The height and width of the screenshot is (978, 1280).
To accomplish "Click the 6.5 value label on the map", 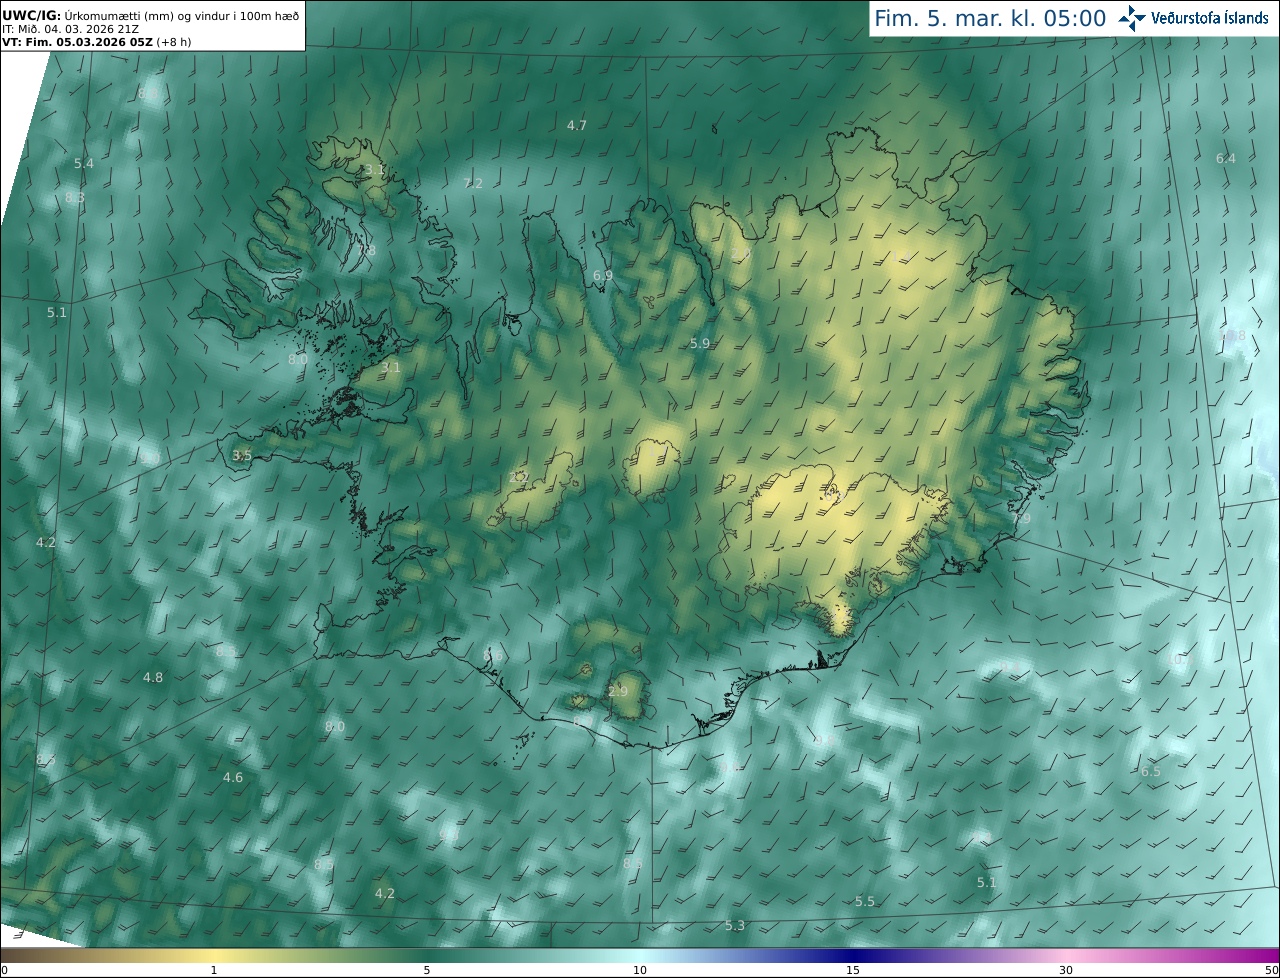I will pos(1151,771).
